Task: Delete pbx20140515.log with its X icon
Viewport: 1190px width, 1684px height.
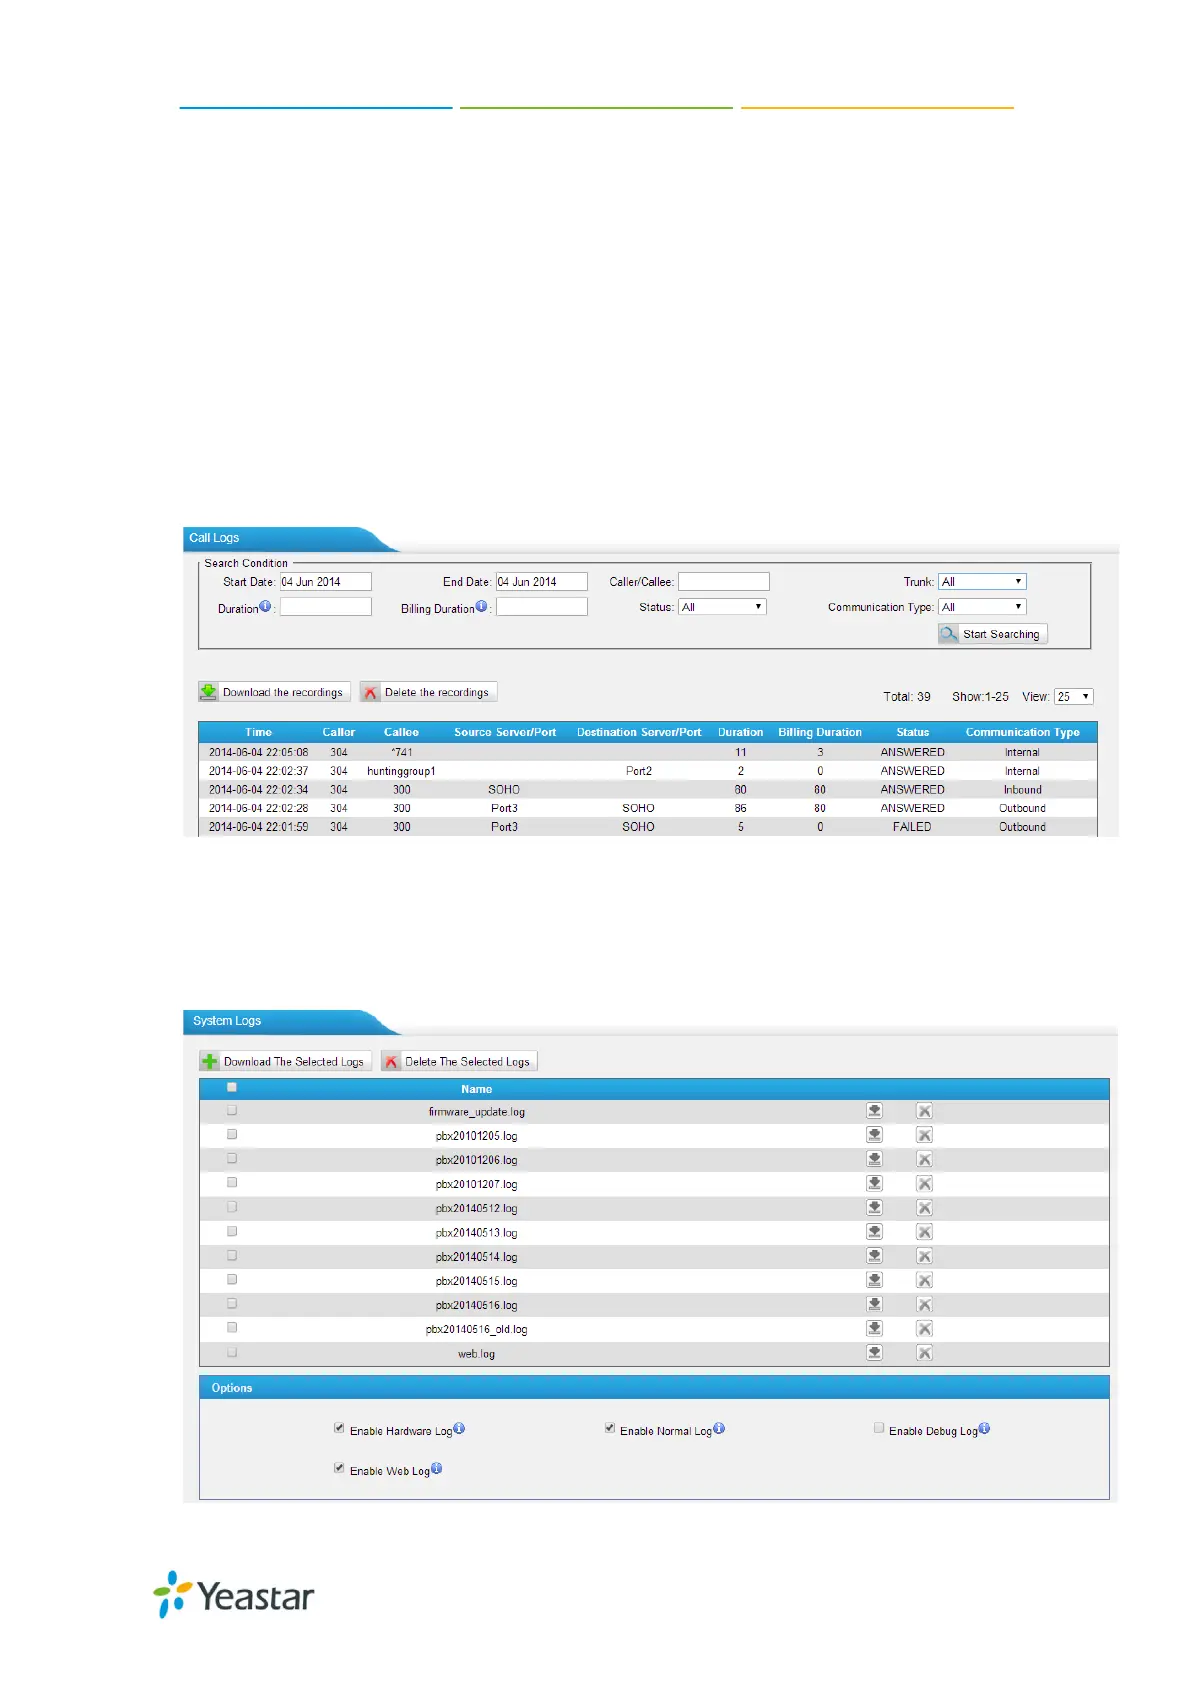Action: point(925,1280)
